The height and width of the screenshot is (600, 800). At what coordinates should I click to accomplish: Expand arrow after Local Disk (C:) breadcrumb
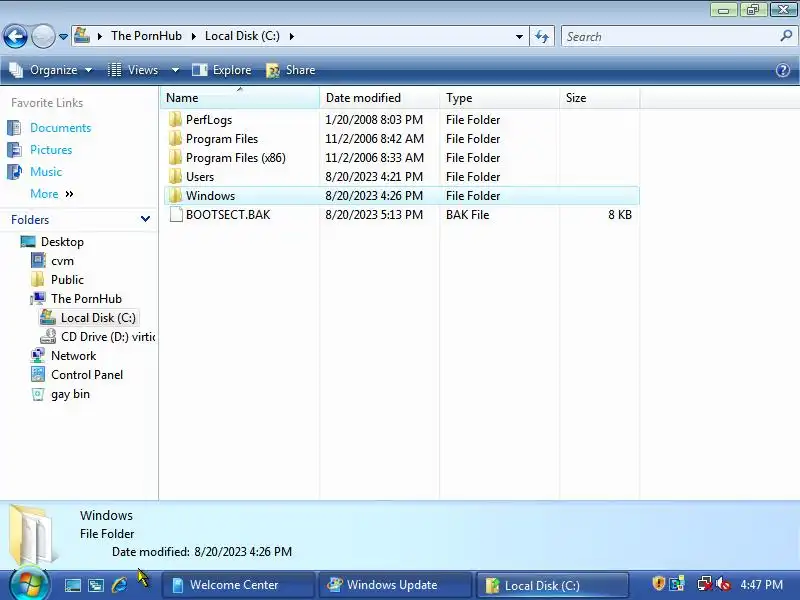coord(292,36)
